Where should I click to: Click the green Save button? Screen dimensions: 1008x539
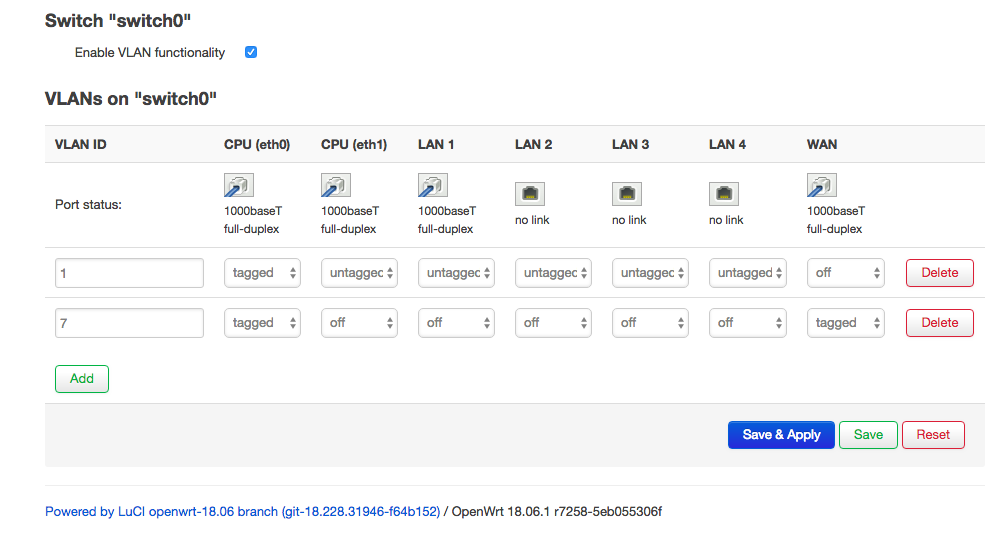pos(868,435)
